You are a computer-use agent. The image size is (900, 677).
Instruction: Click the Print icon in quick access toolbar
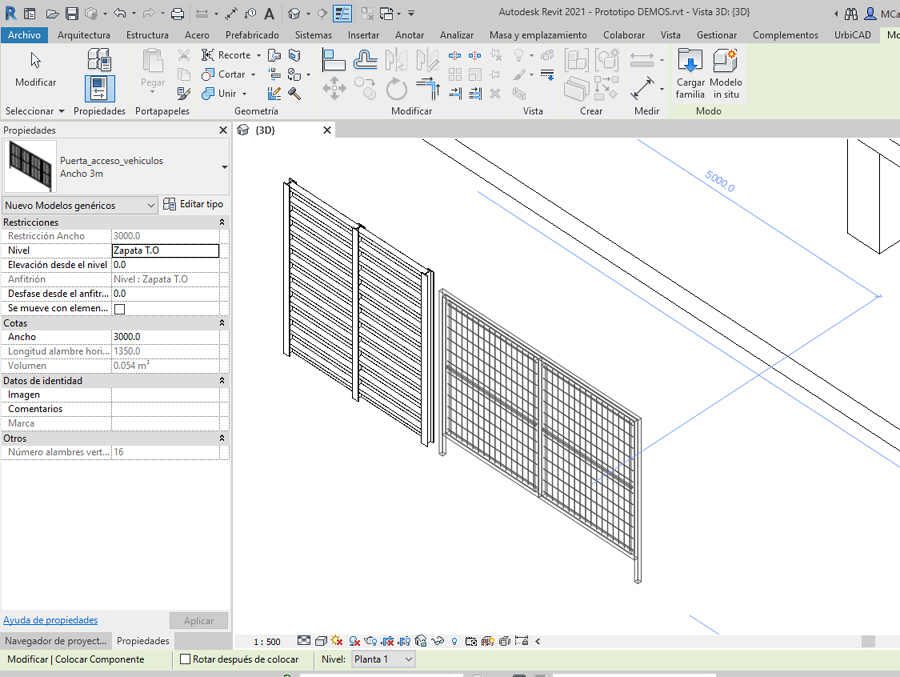tap(177, 14)
